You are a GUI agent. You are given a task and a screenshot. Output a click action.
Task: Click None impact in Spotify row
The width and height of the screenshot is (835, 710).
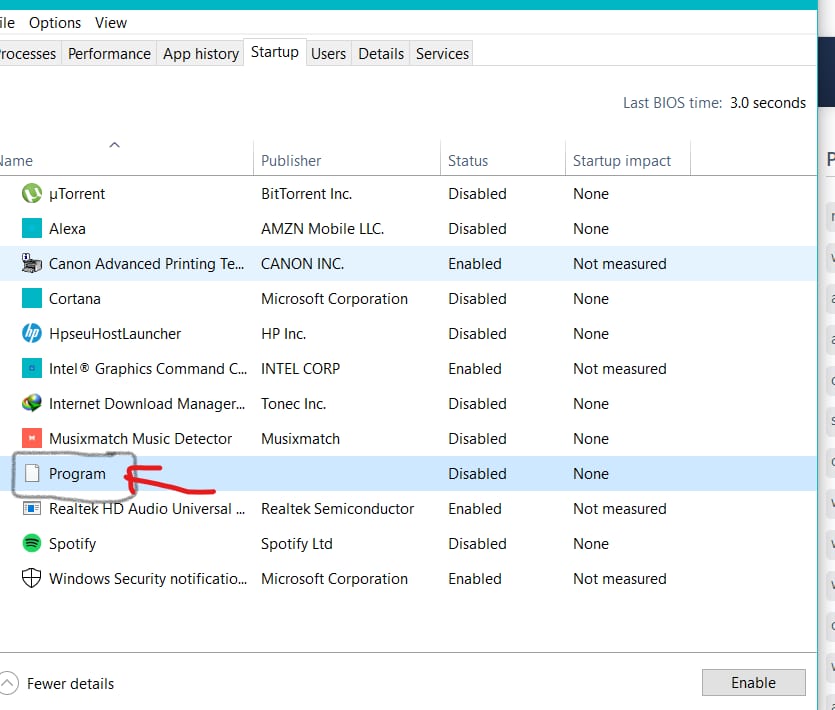coord(591,544)
